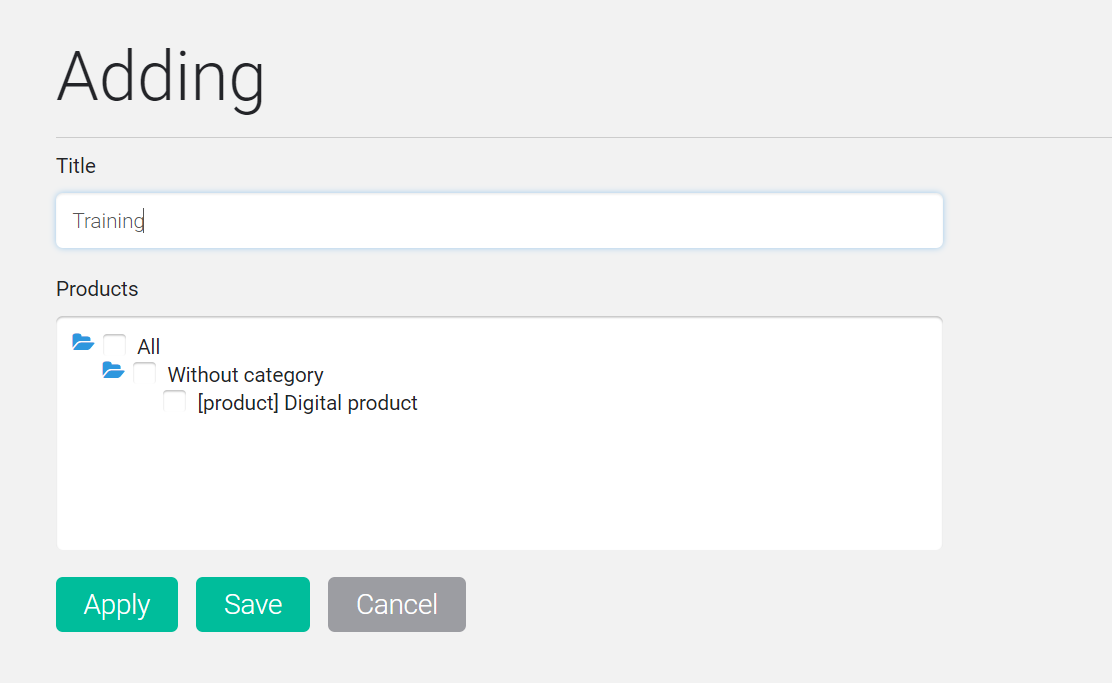Click the "Products" field label

97,289
